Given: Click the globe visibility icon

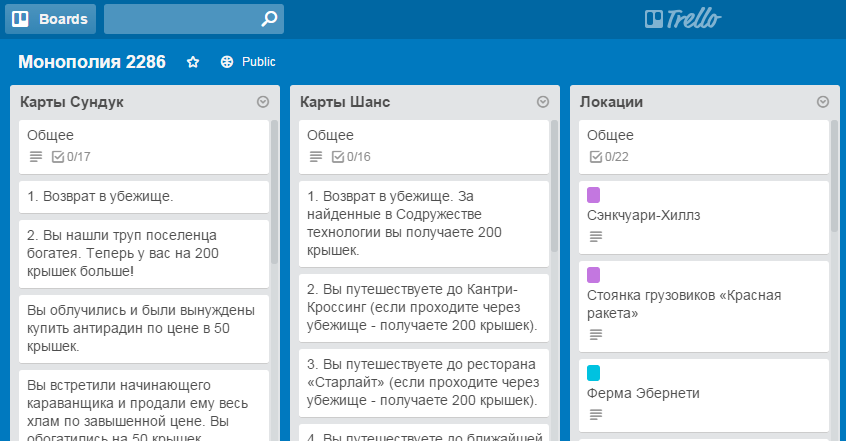Looking at the screenshot, I should pos(227,62).
